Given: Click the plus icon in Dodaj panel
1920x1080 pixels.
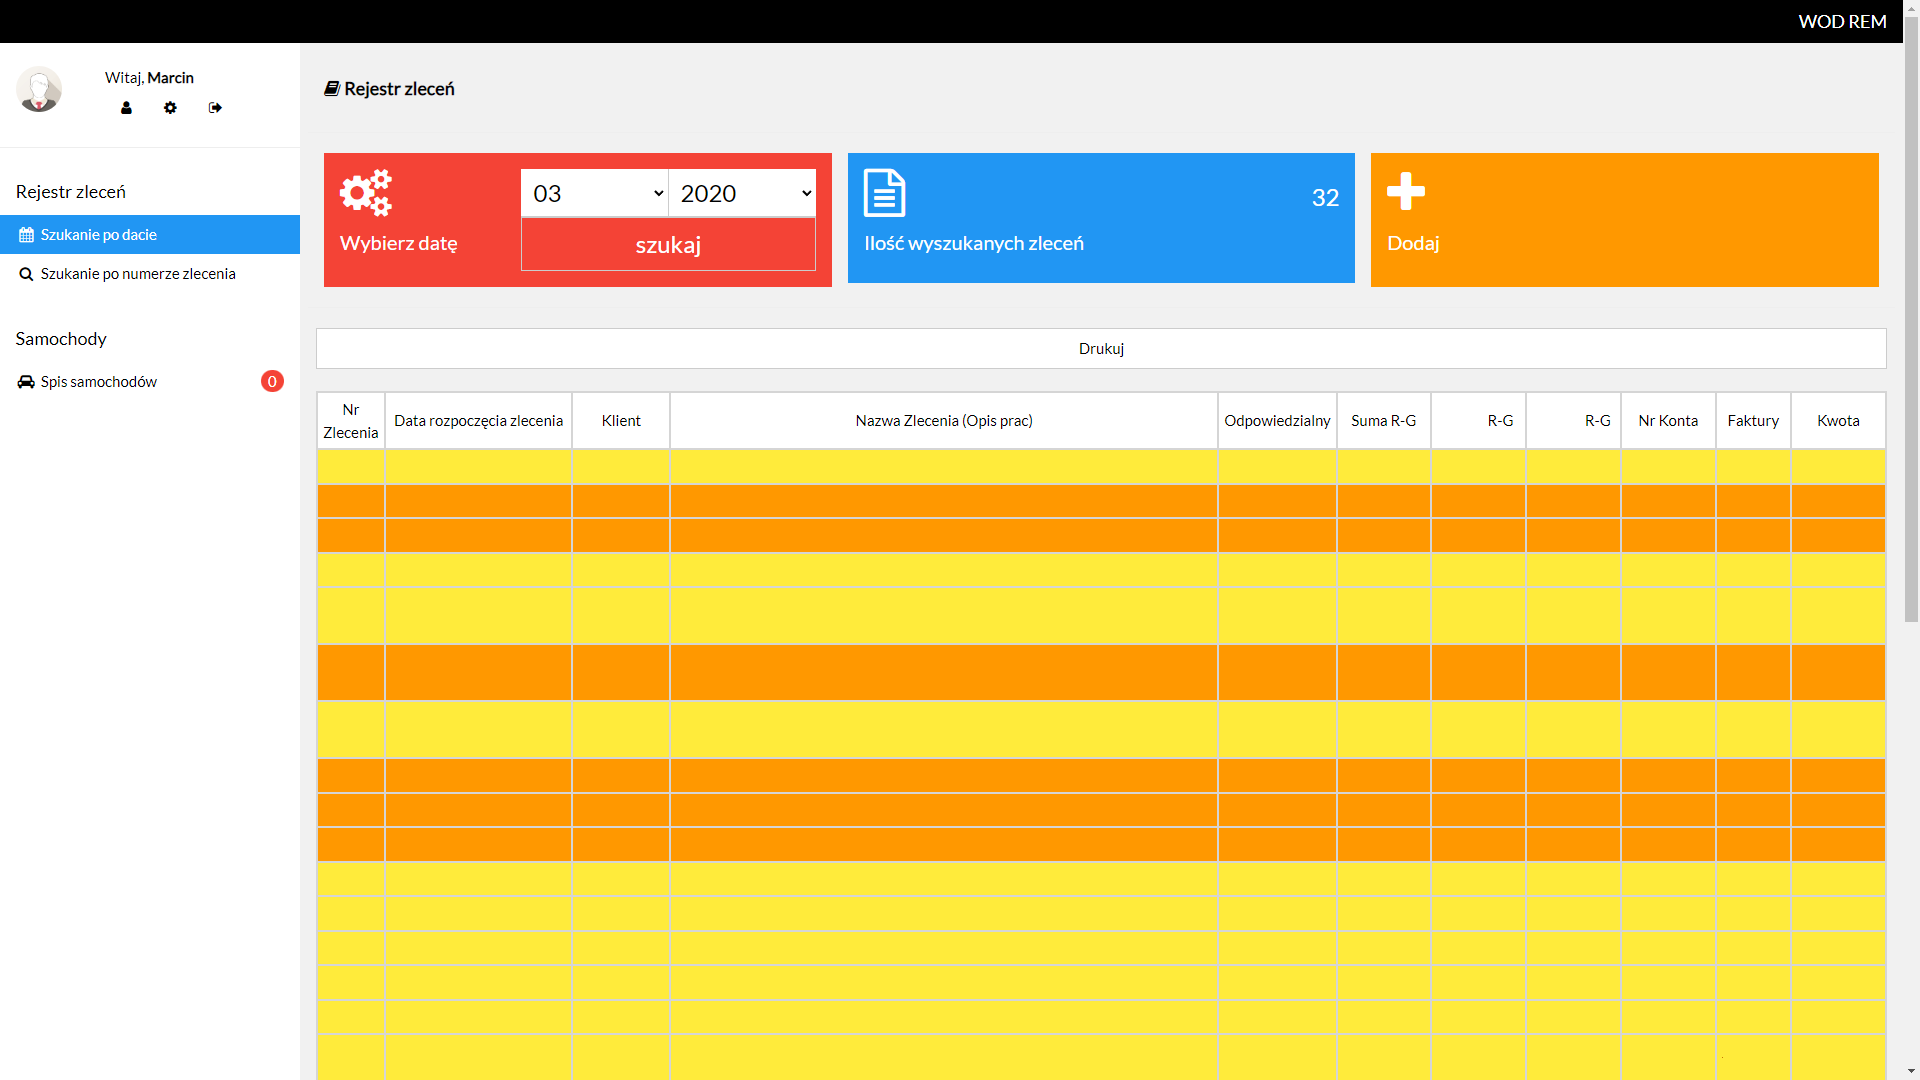Looking at the screenshot, I should pos(1406,191).
